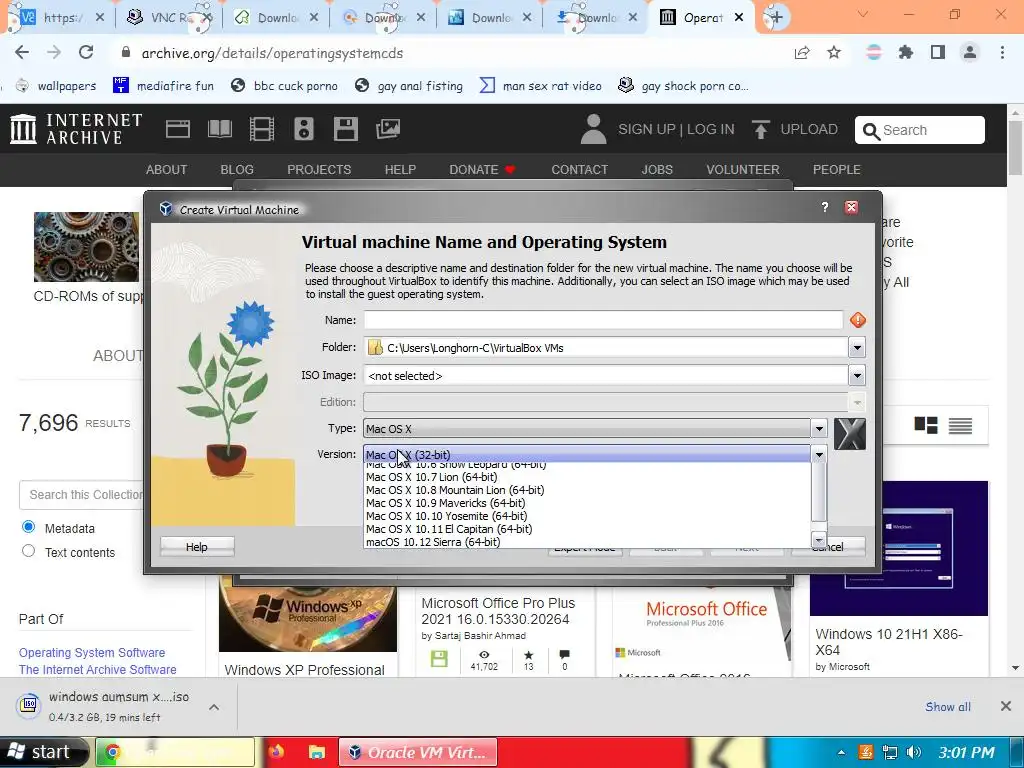This screenshot has width=1024, height=768.
Task: Click the Mac OS X type logo icon
Action: point(850,434)
